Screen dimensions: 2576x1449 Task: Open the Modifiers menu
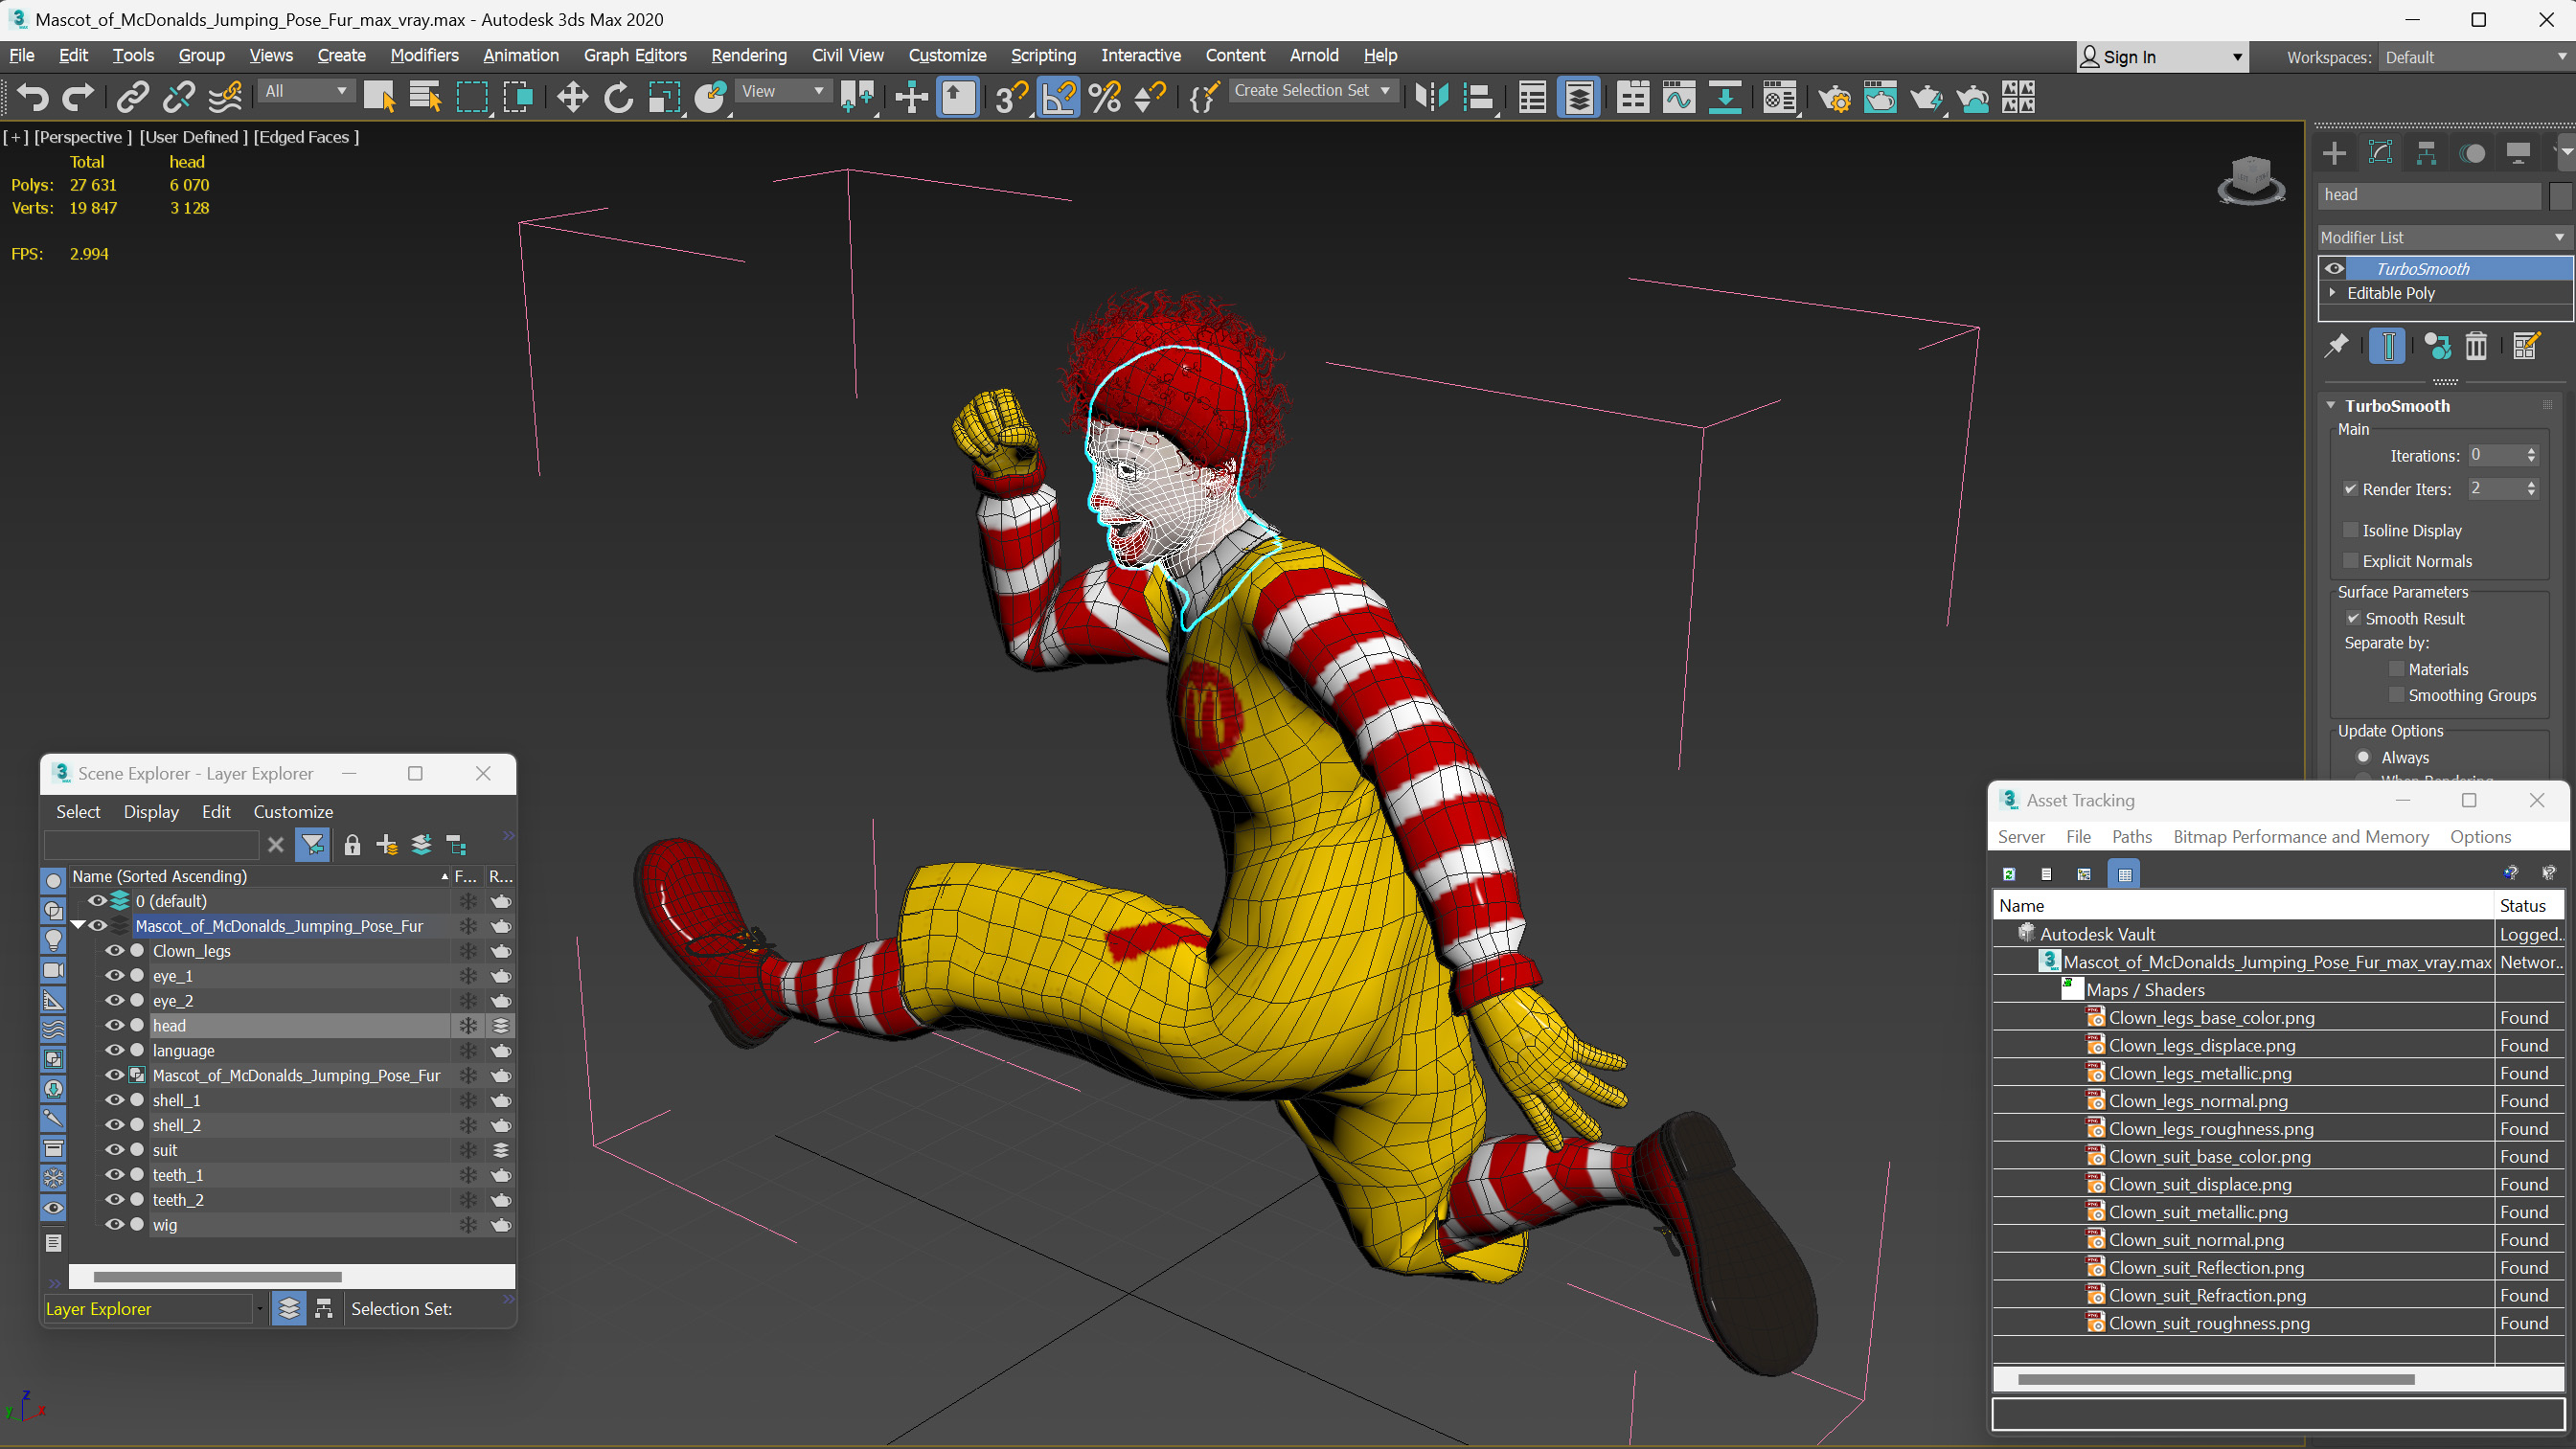pos(424,55)
